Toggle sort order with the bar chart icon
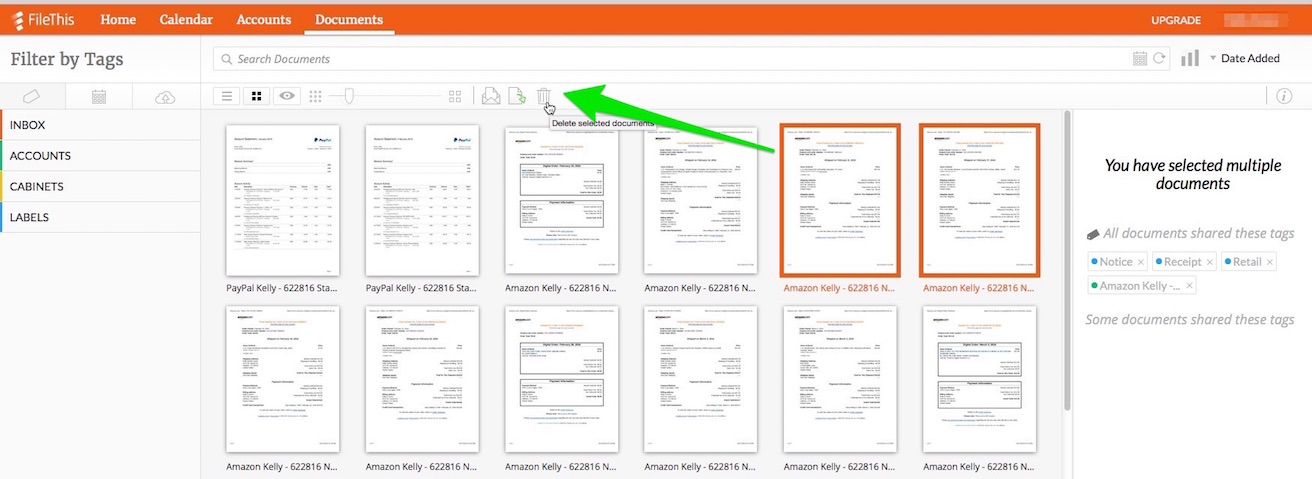 click(x=1190, y=58)
